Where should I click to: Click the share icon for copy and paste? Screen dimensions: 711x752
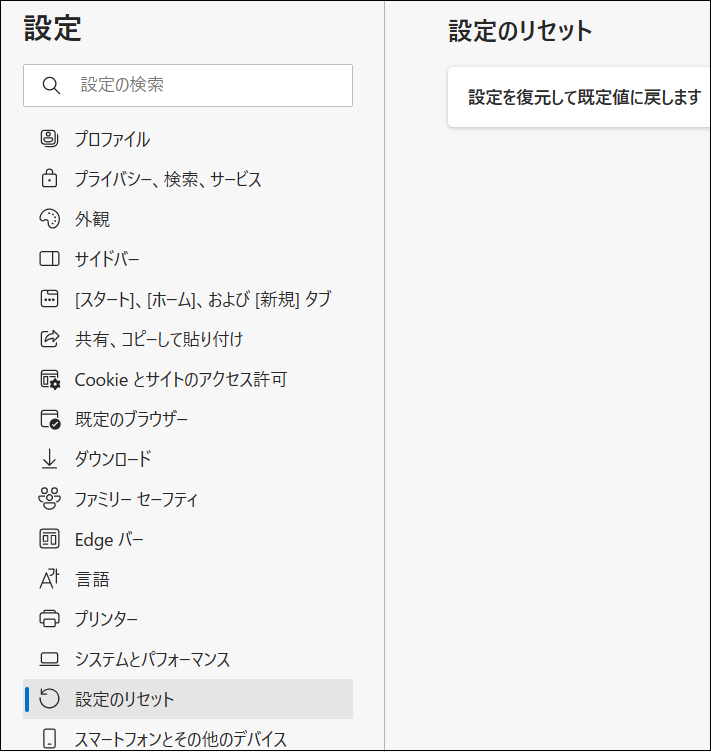tap(49, 339)
